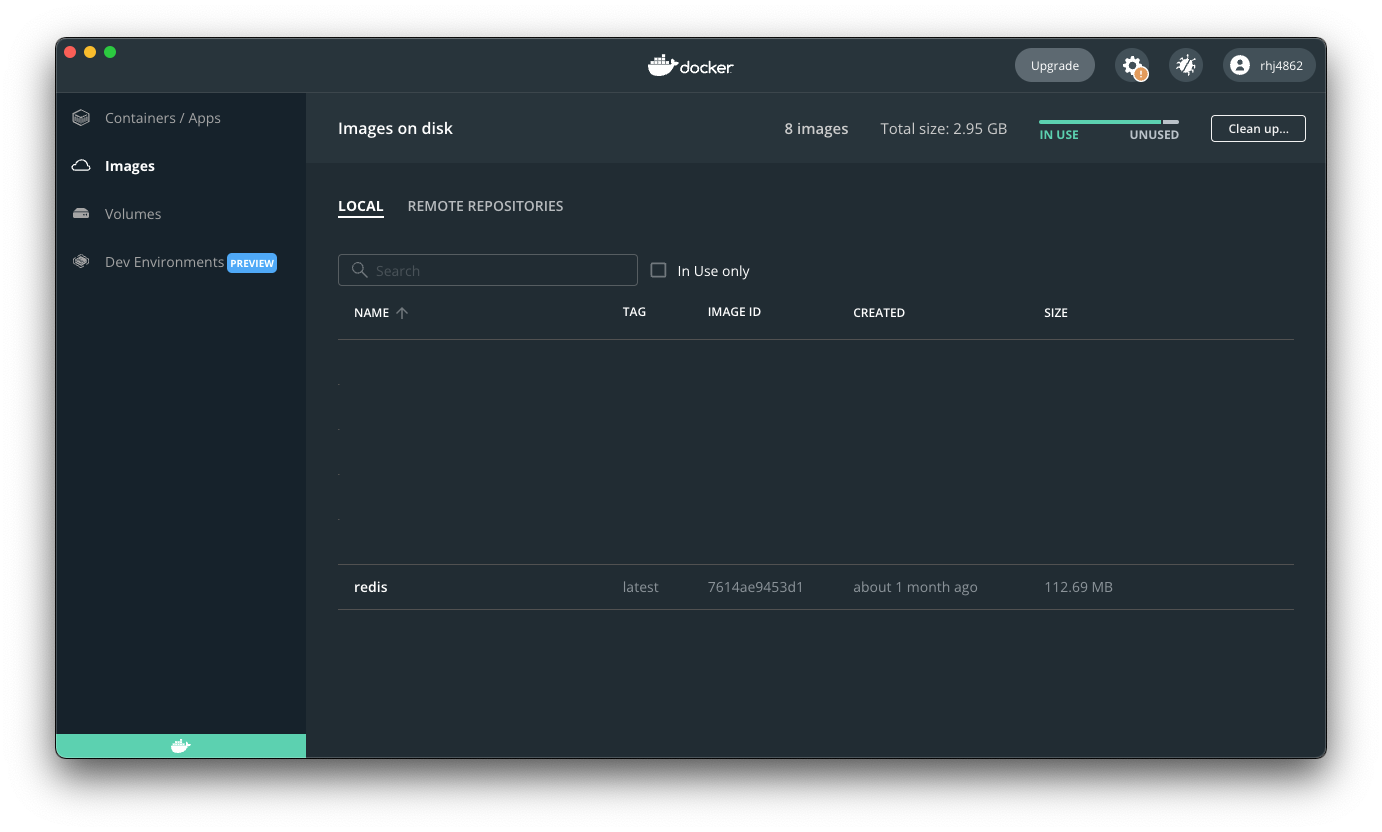Open rhj4862 account menu
Screen dimensions: 1382x832
(1269, 66)
